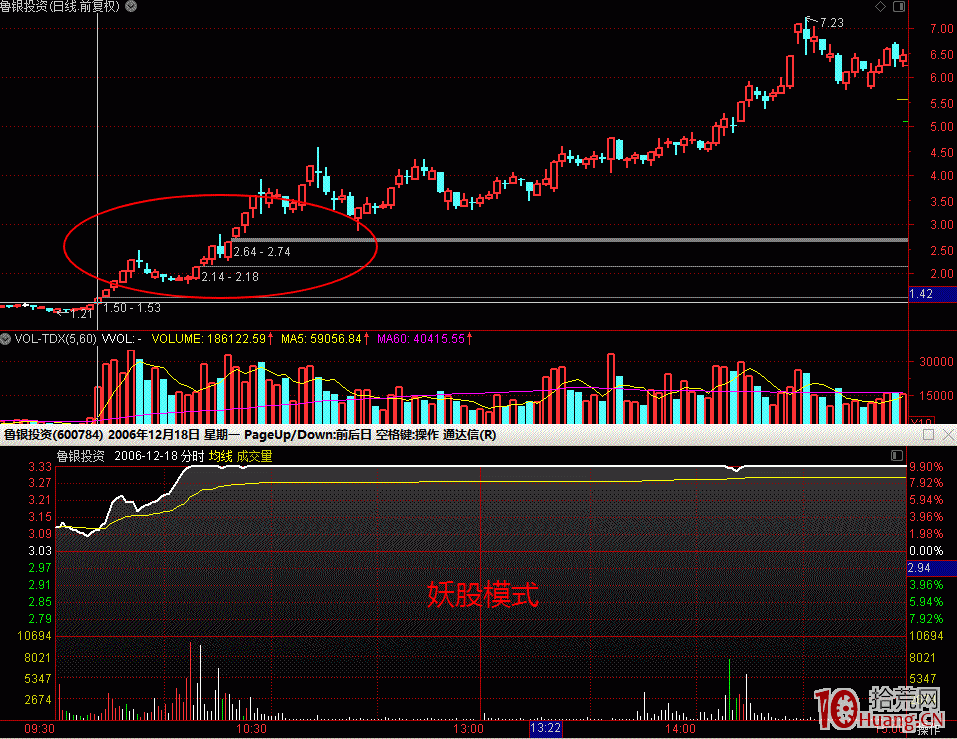Click the 15000 volume axis label
The height and width of the screenshot is (739, 957).
[x=936, y=396]
